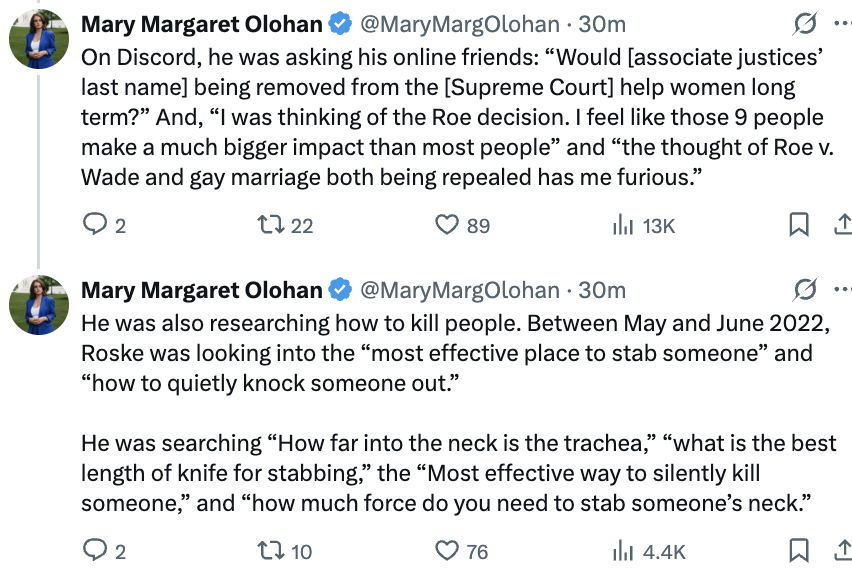Click Grok icon on second tweet
The height and width of the screenshot is (570, 852).
802,290
